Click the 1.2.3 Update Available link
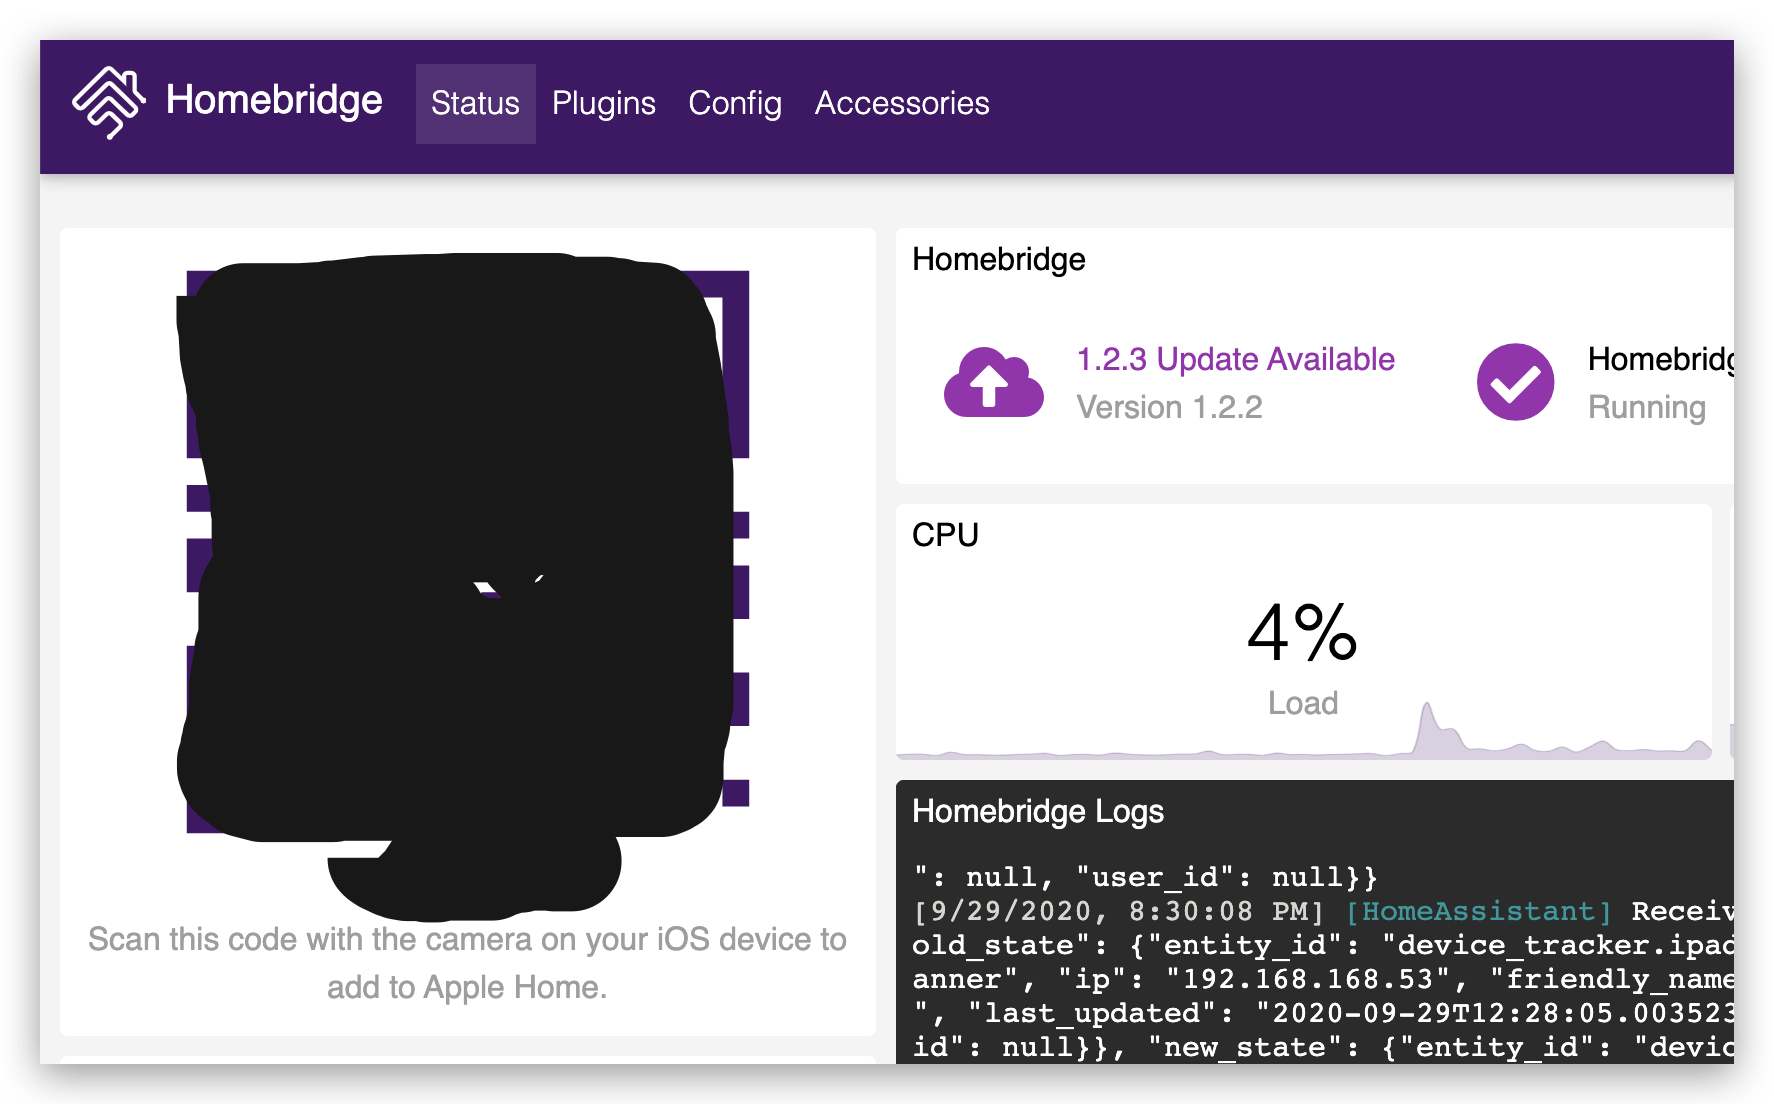Screen dimensions: 1774x1104 click(1235, 359)
